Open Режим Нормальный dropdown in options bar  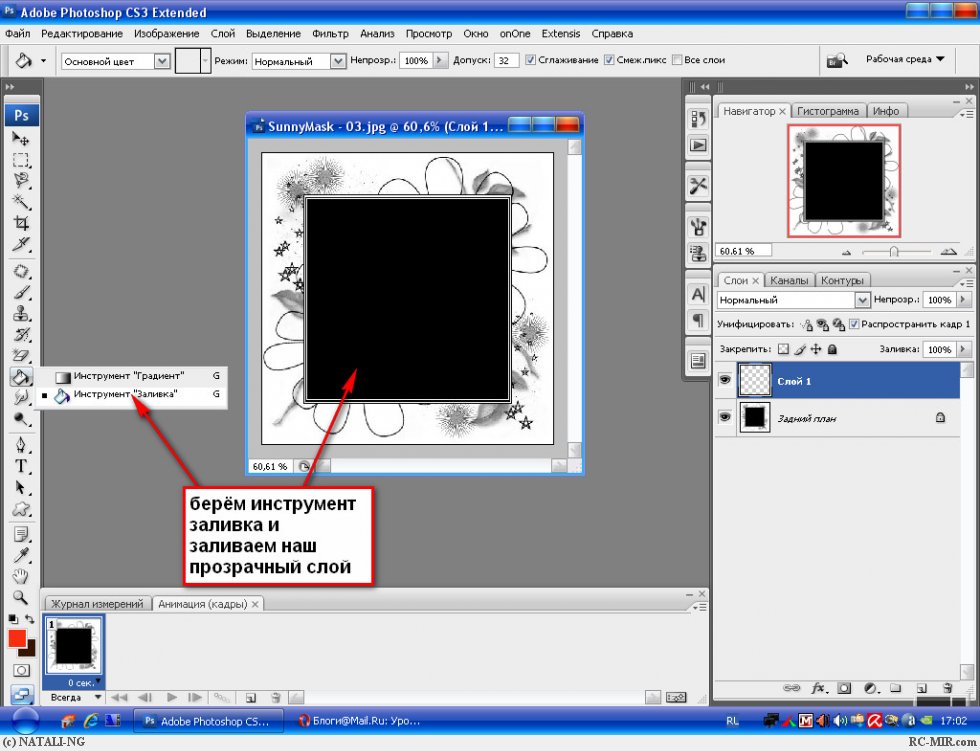338,61
